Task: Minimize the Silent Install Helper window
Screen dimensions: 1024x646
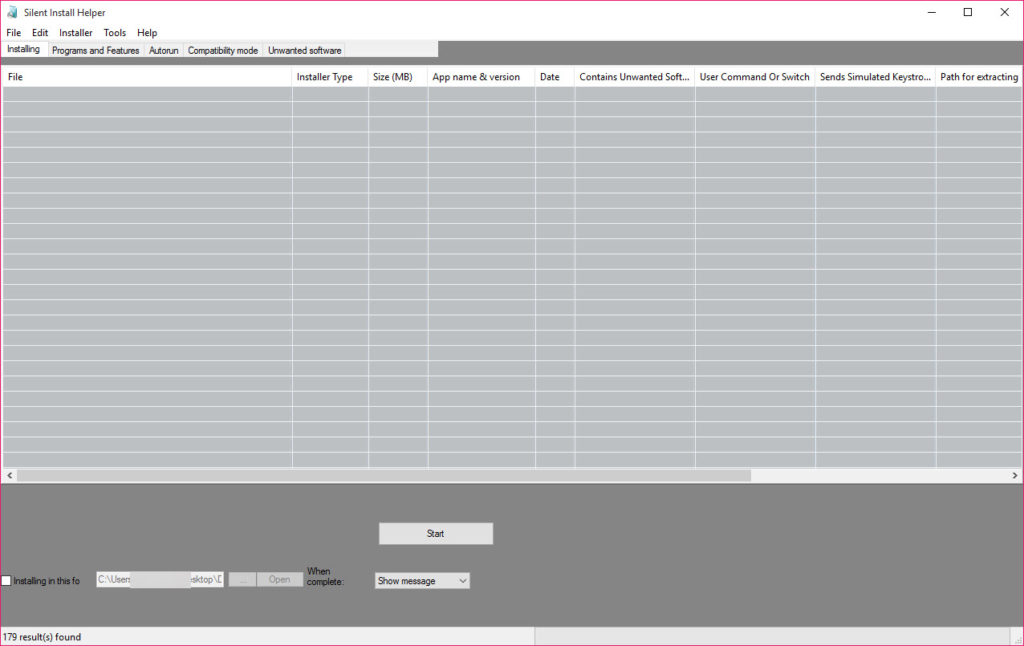Action: [932, 12]
